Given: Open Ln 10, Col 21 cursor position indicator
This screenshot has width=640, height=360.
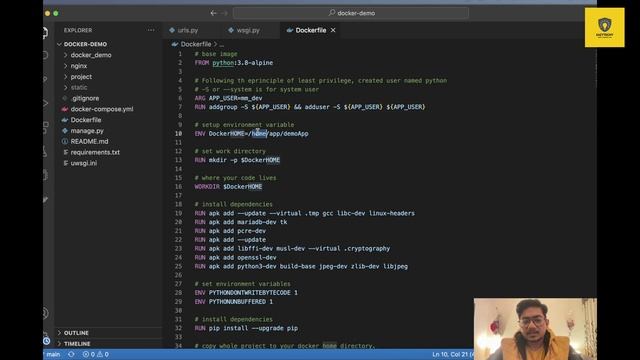Looking at the screenshot, I should coord(451,354).
